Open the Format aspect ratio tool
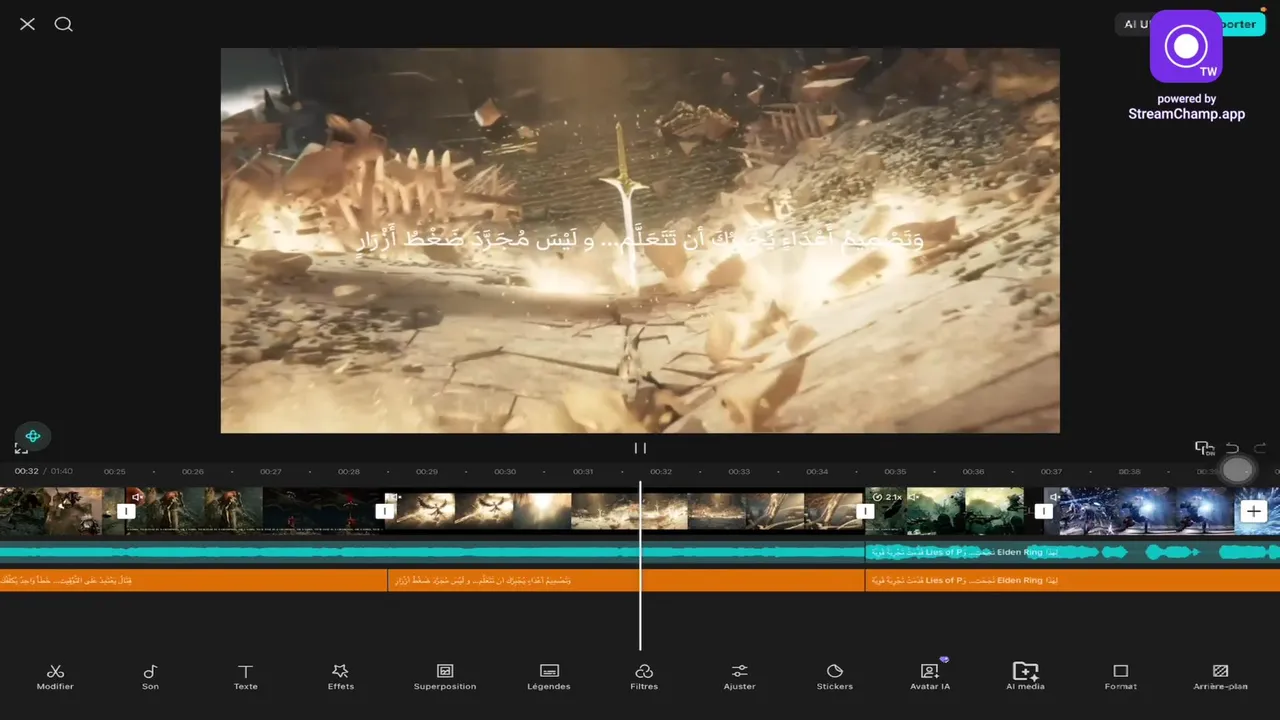 (x=1121, y=677)
